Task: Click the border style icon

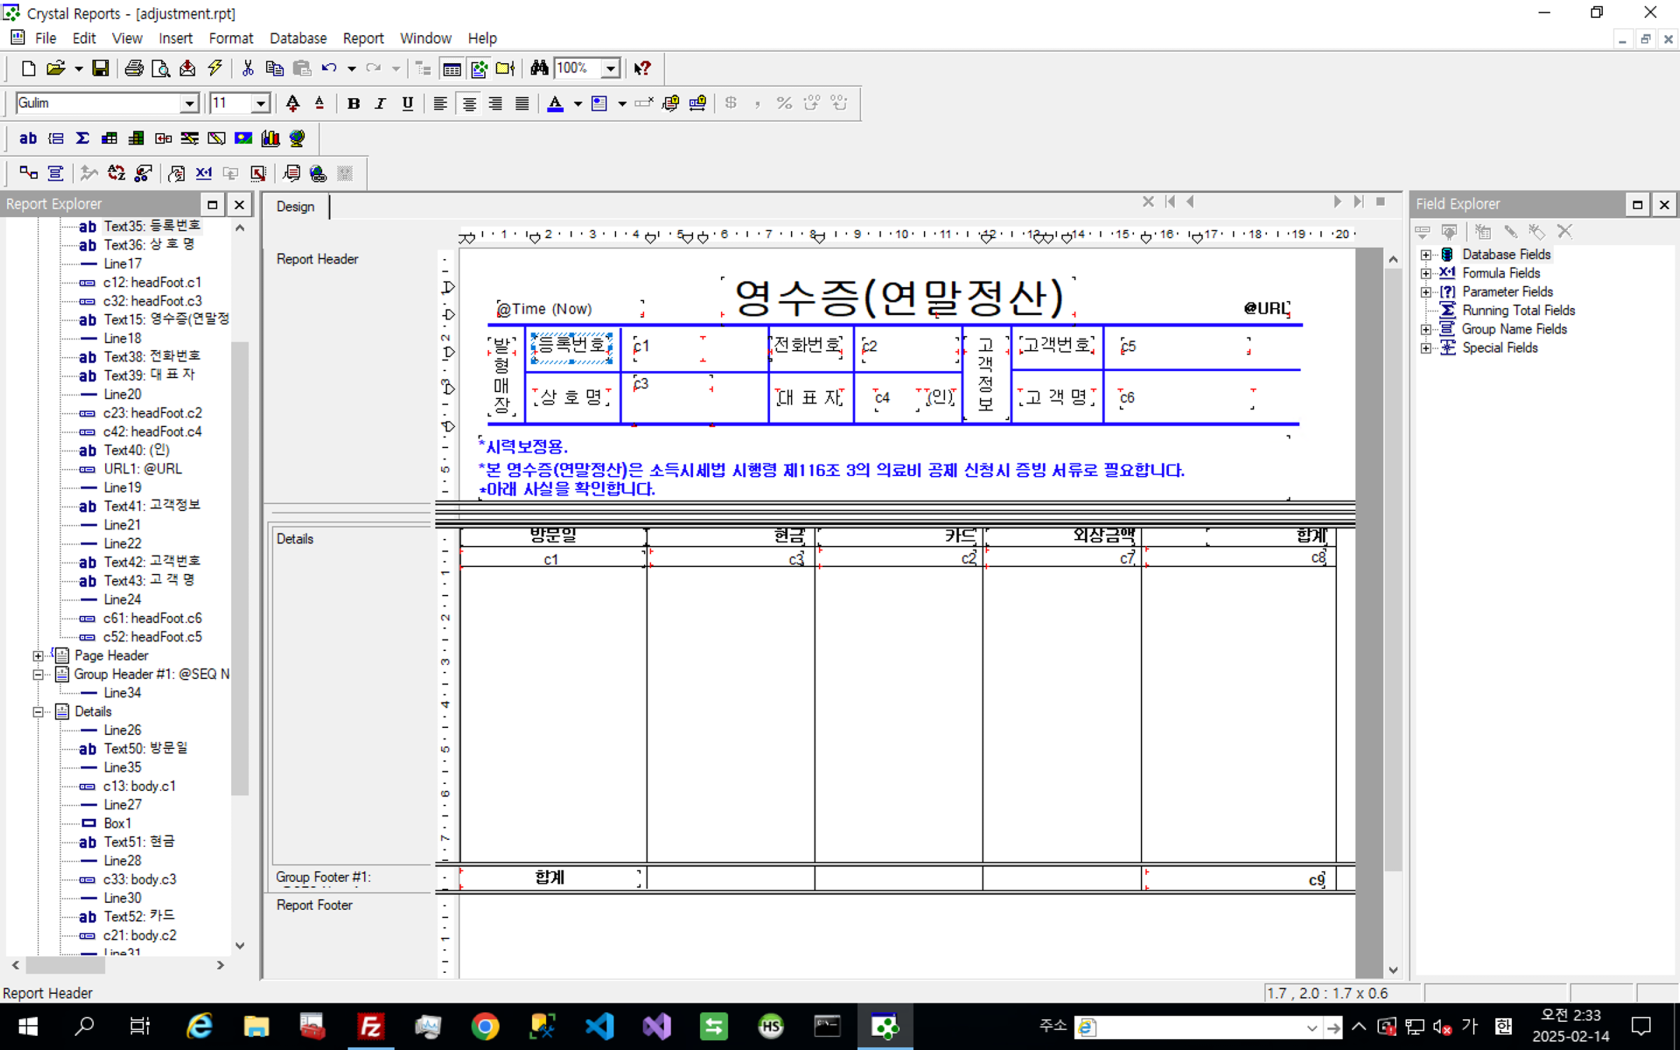Action: tap(599, 103)
